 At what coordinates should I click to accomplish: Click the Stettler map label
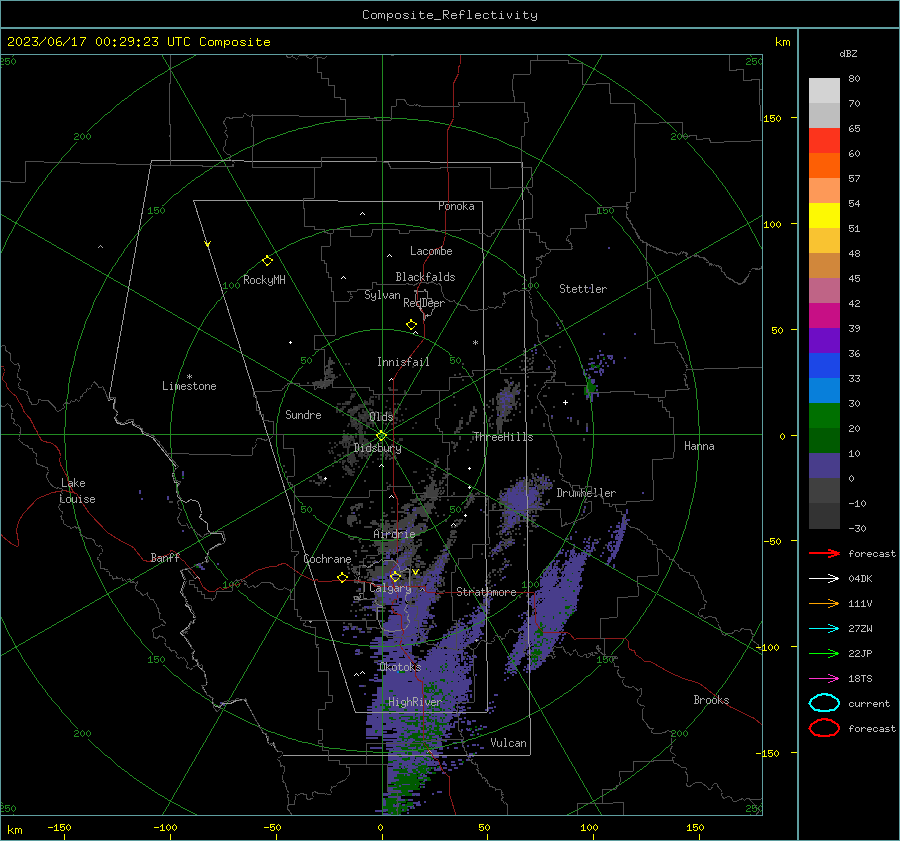pyautogui.click(x=583, y=289)
